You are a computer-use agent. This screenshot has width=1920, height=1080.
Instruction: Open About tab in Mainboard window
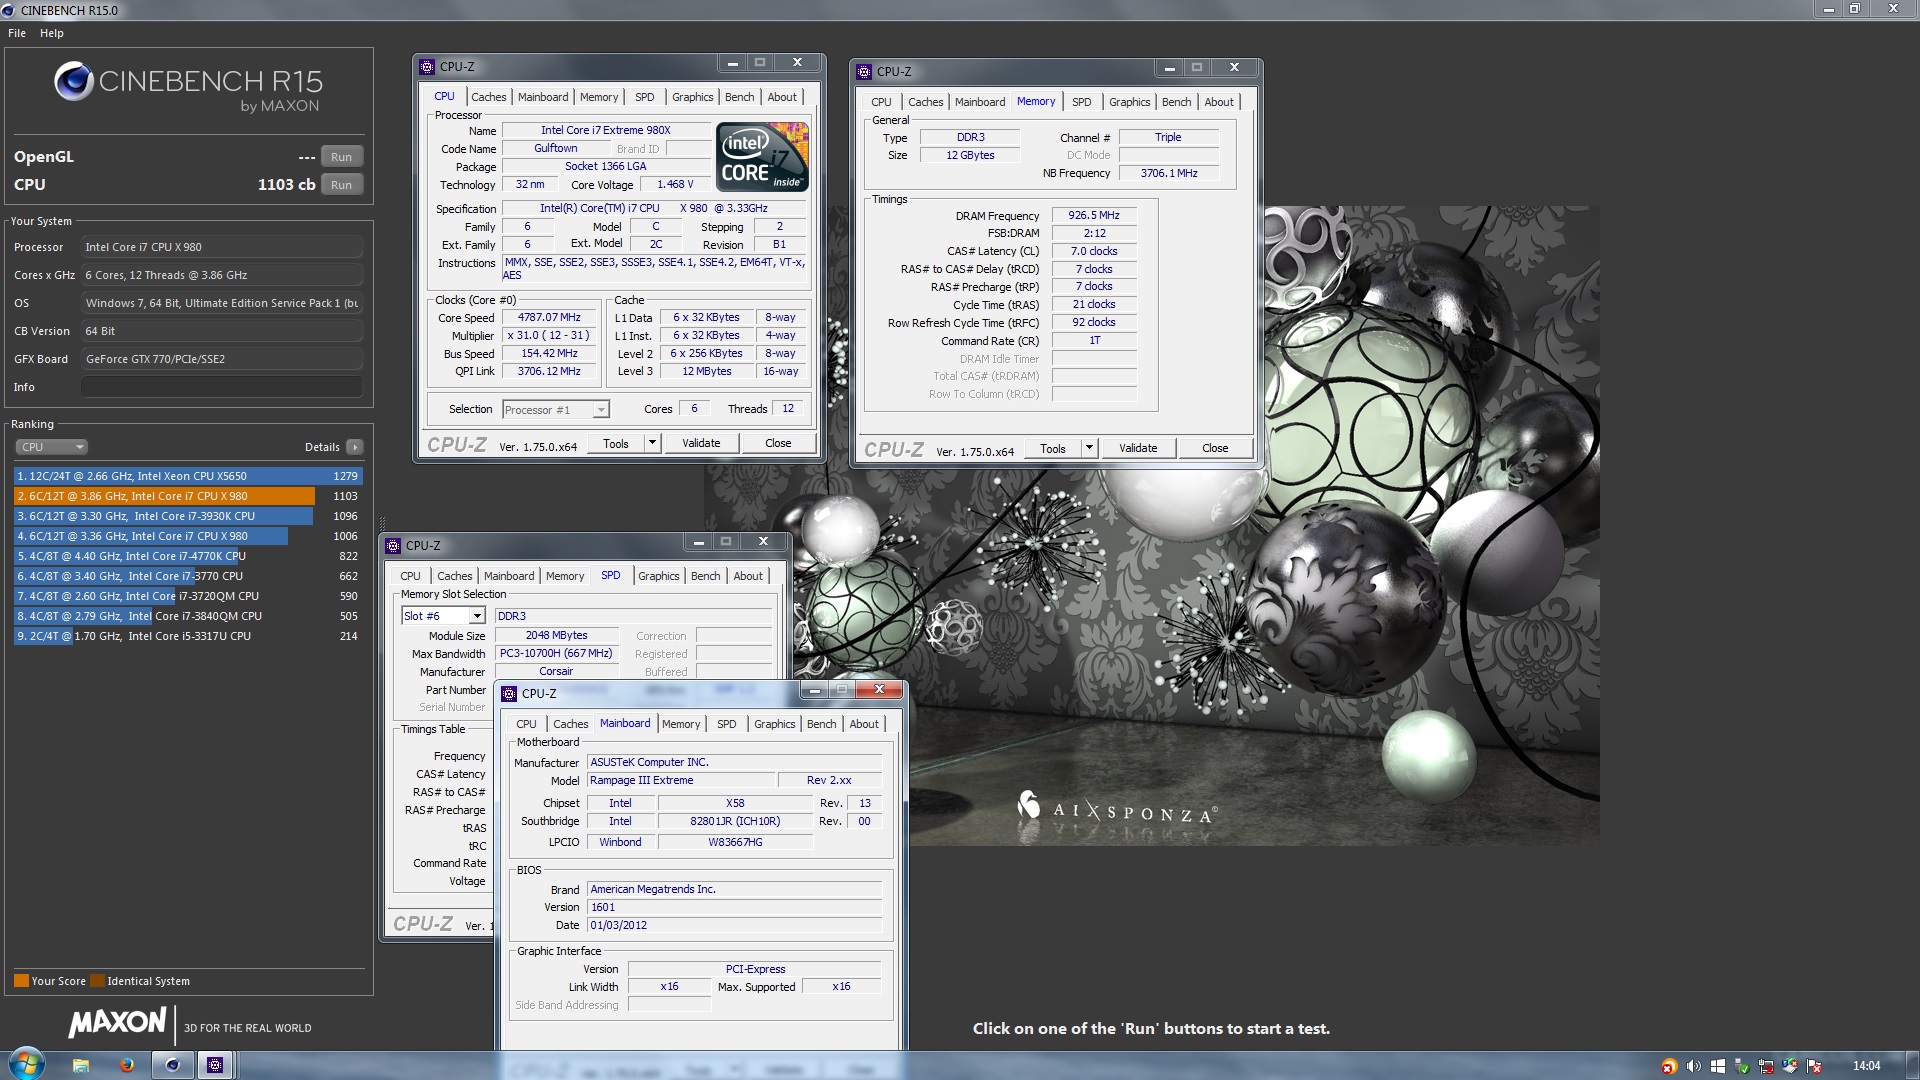(865, 724)
